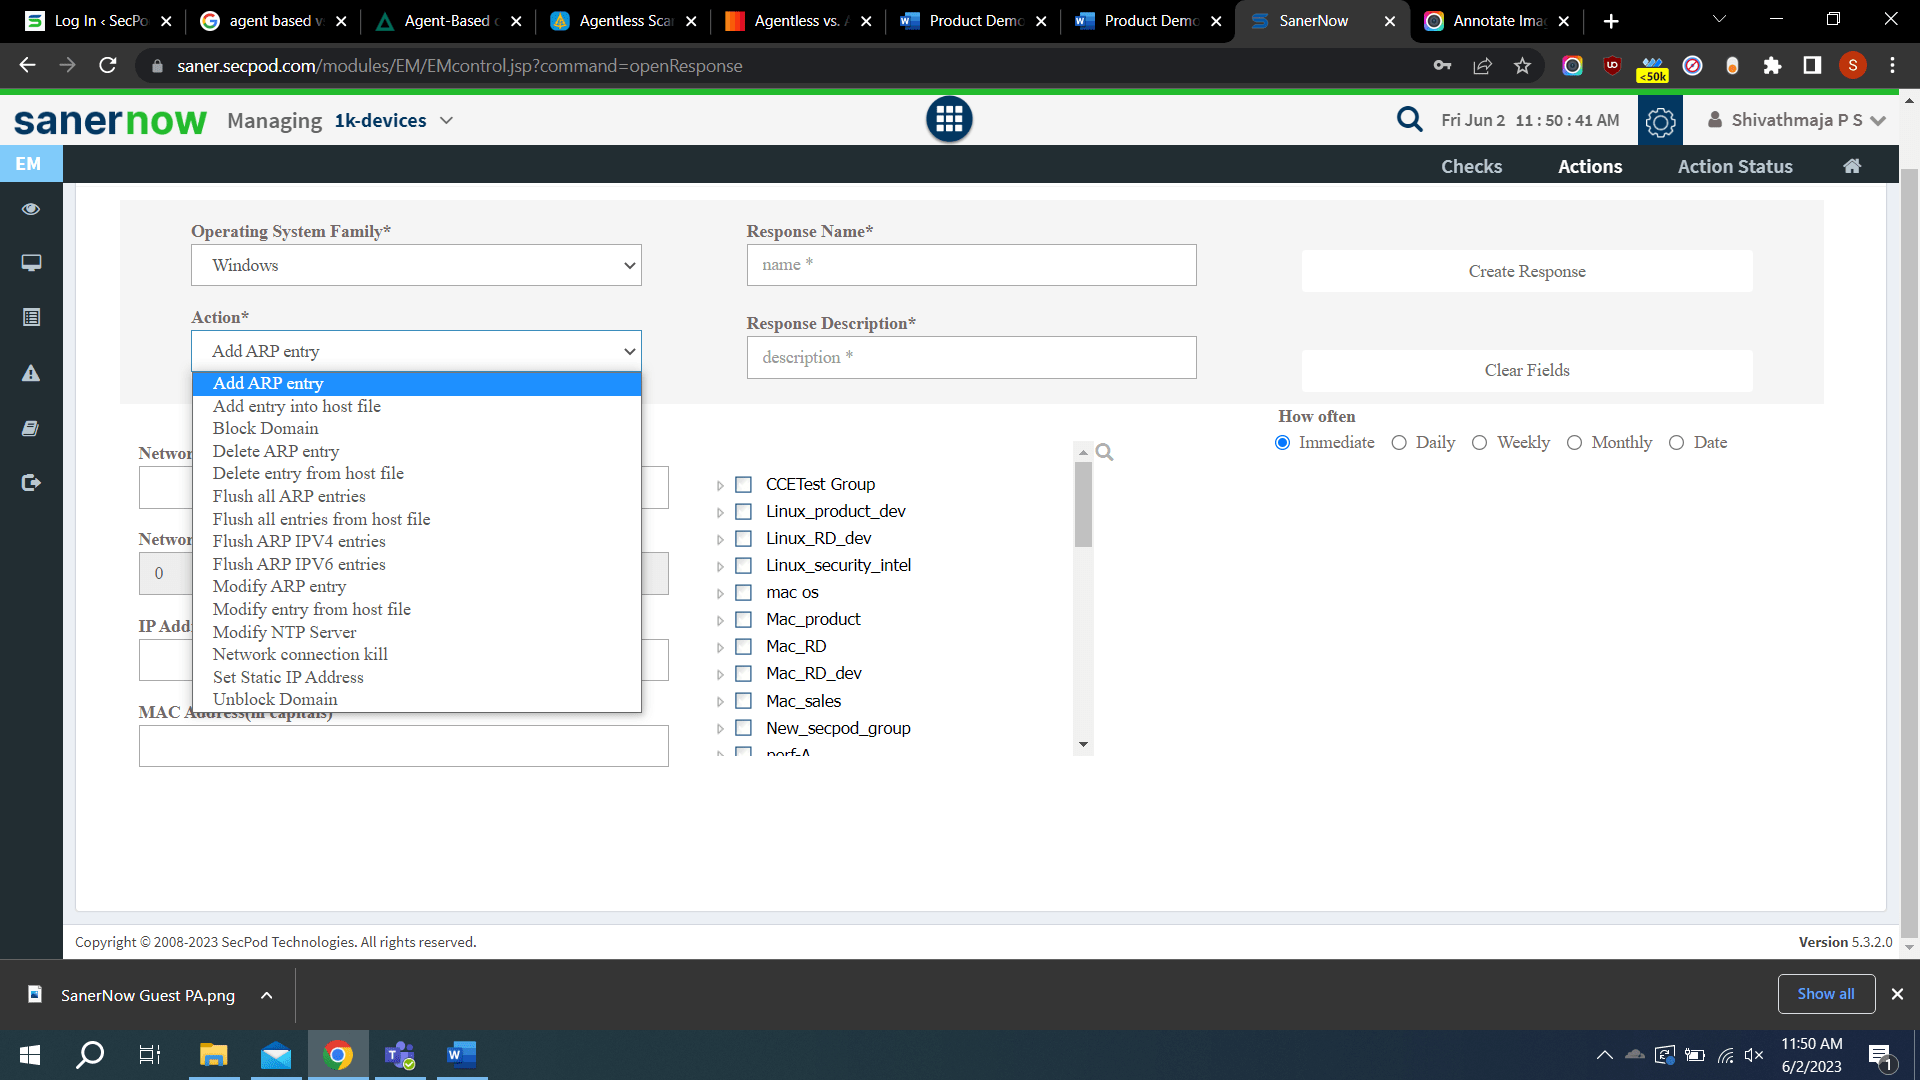
Task: Expand the Mac_product tree node
Action: [720, 621]
